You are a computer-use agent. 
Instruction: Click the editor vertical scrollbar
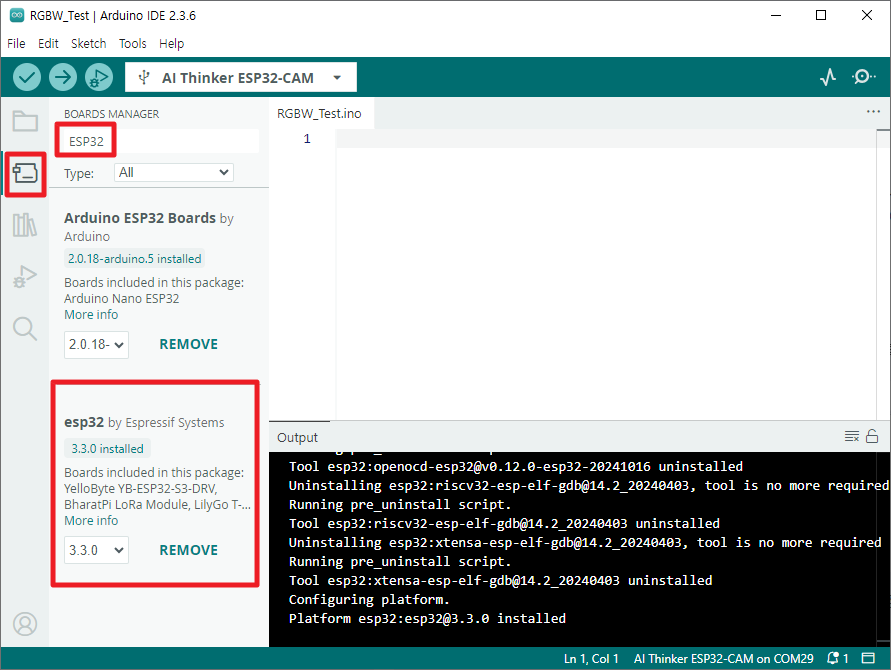pos(883,275)
